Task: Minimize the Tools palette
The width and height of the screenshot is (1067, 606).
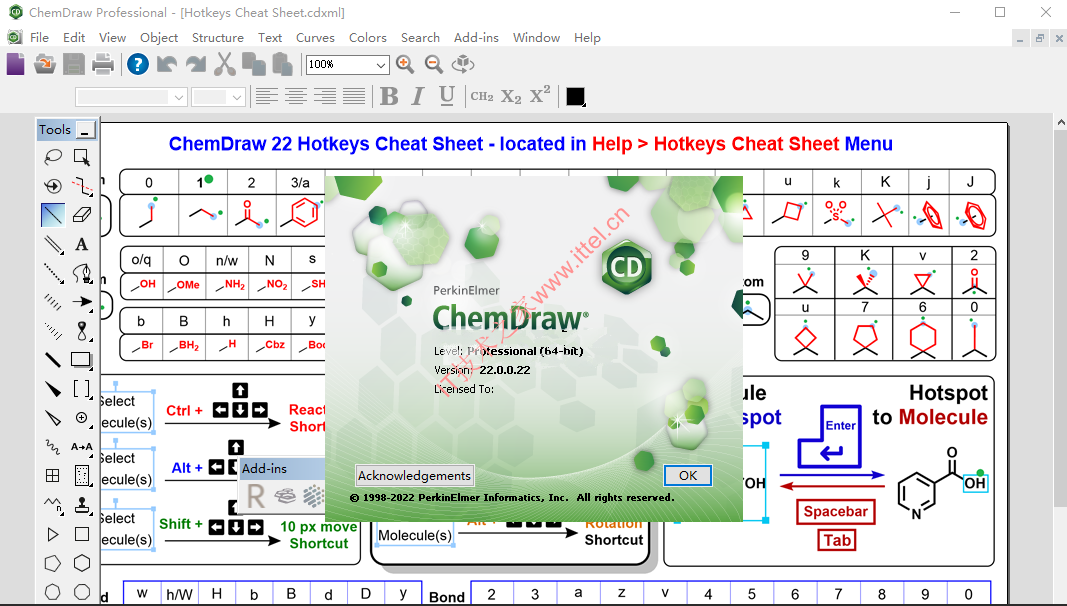Action: (85, 130)
